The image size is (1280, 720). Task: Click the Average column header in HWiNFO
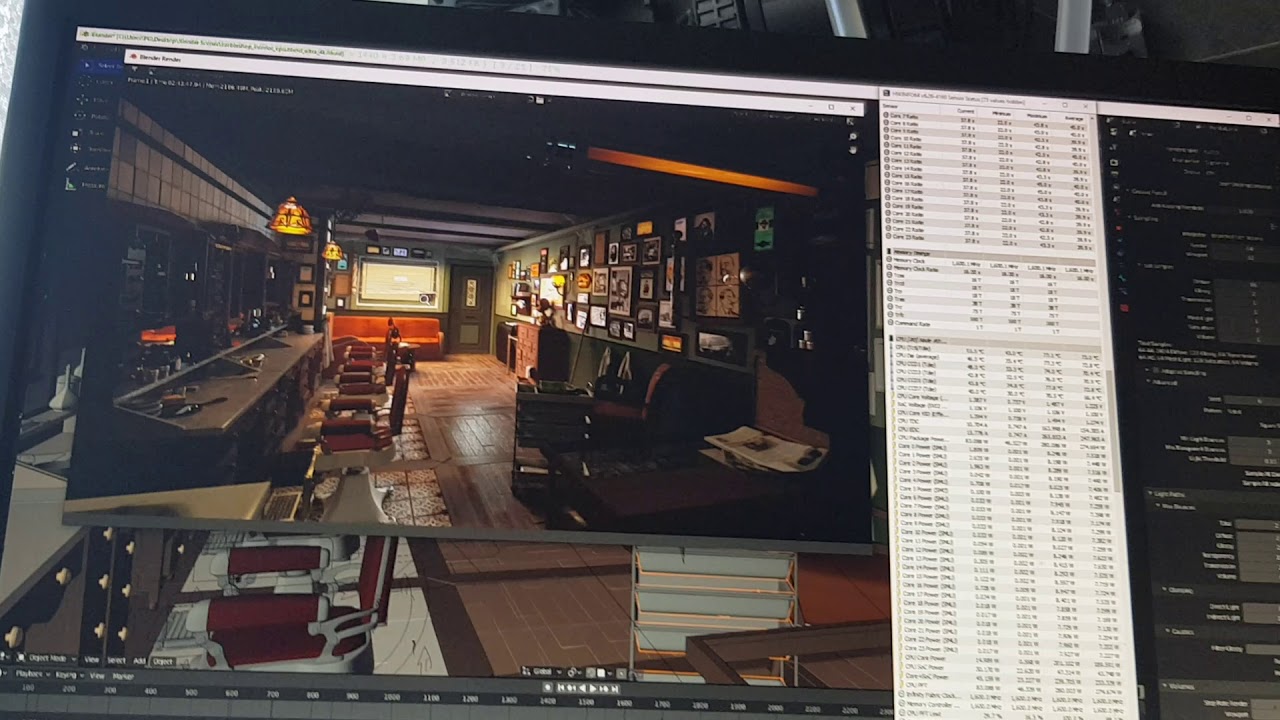[x=1074, y=117]
